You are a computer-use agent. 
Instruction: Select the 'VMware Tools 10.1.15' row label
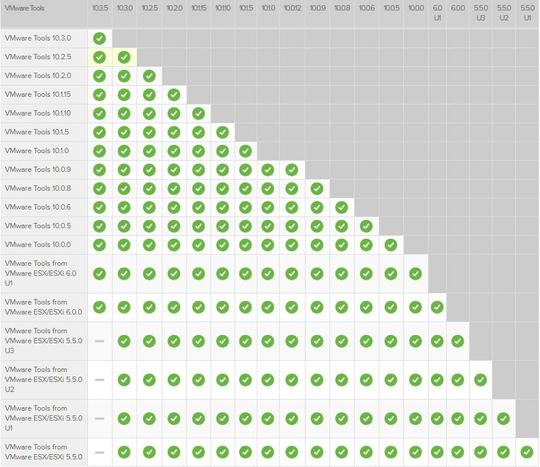click(x=38, y=94)
